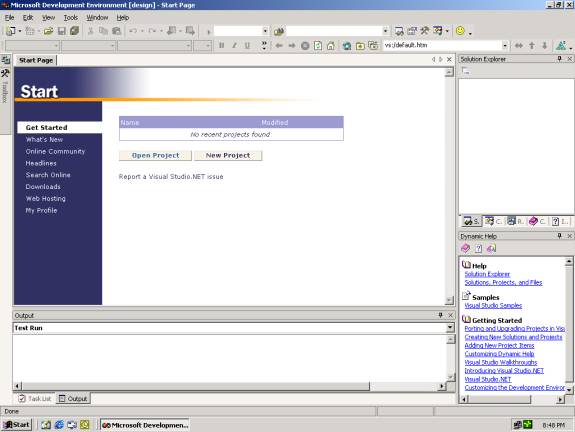Click the Find in Files binoculars icon
Screen dimensions: 575x432
point(279,32)
